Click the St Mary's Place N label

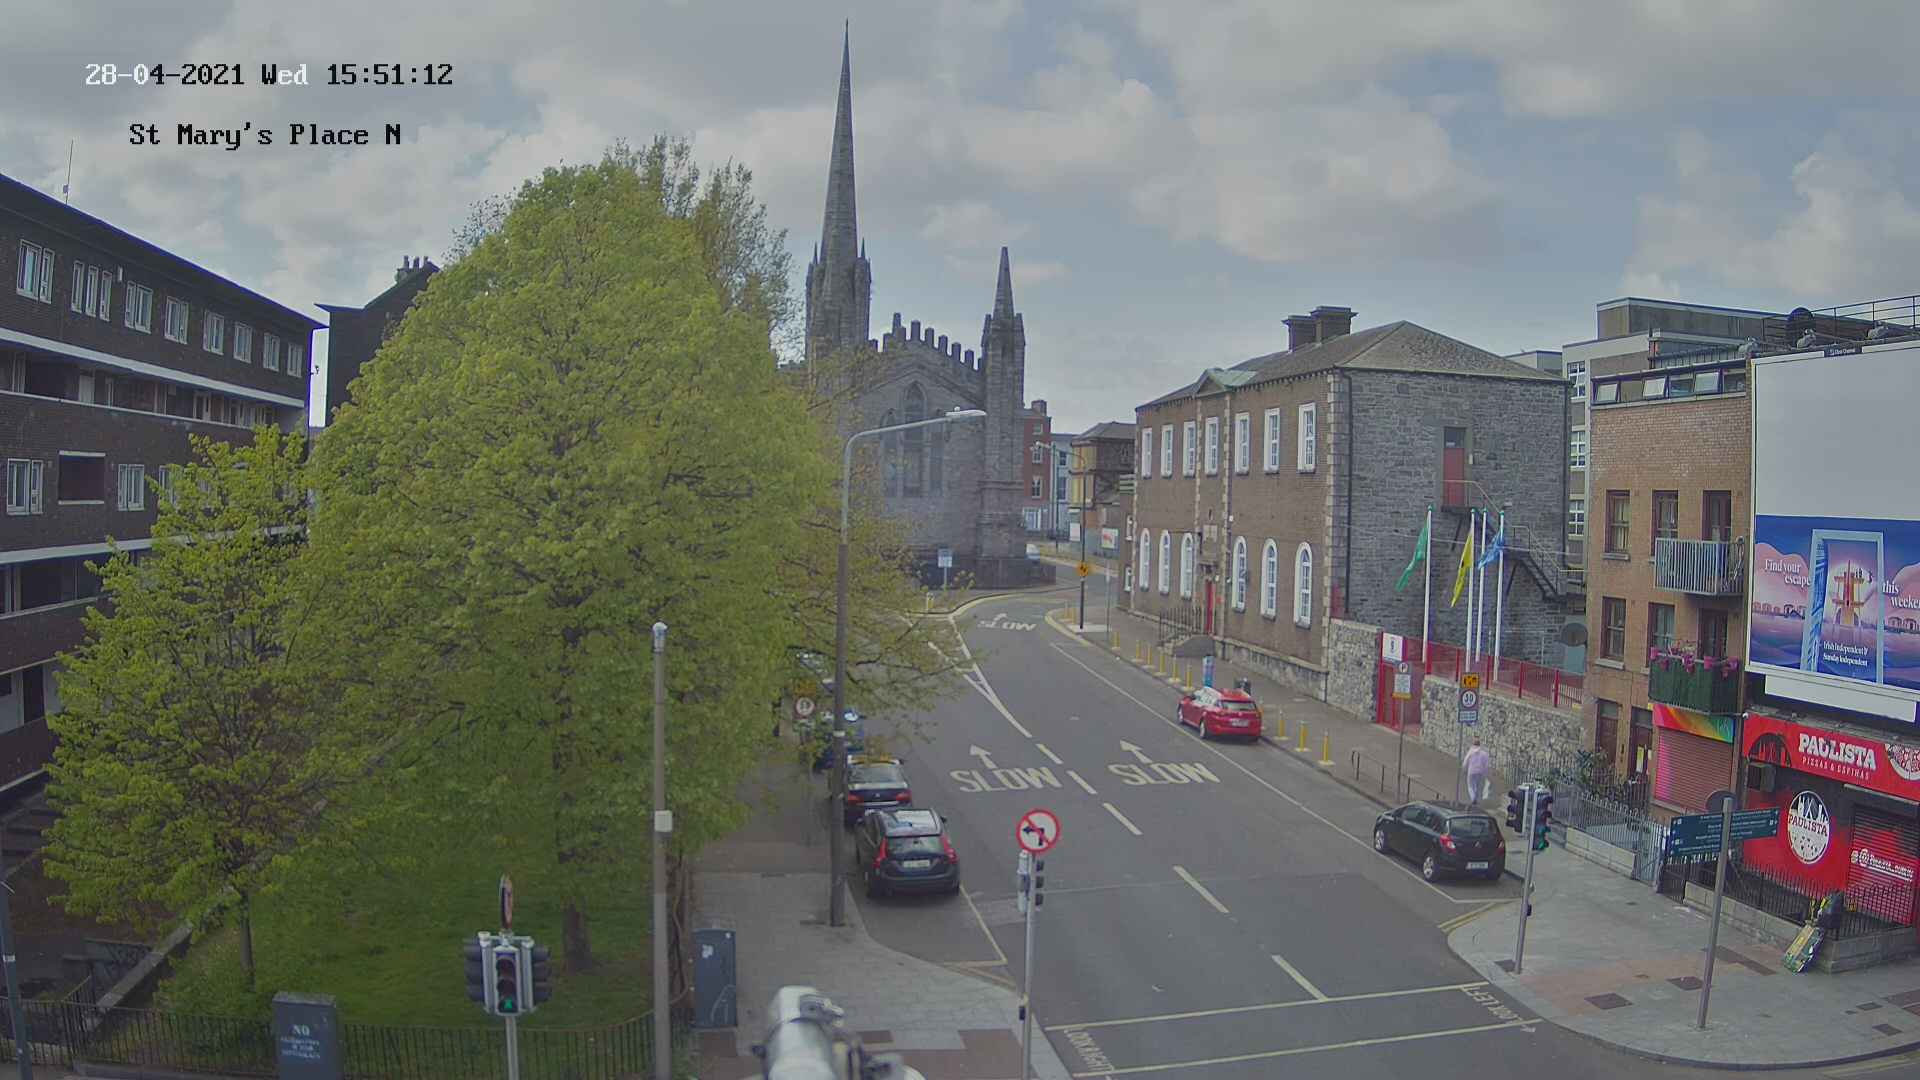coord(265,135)
